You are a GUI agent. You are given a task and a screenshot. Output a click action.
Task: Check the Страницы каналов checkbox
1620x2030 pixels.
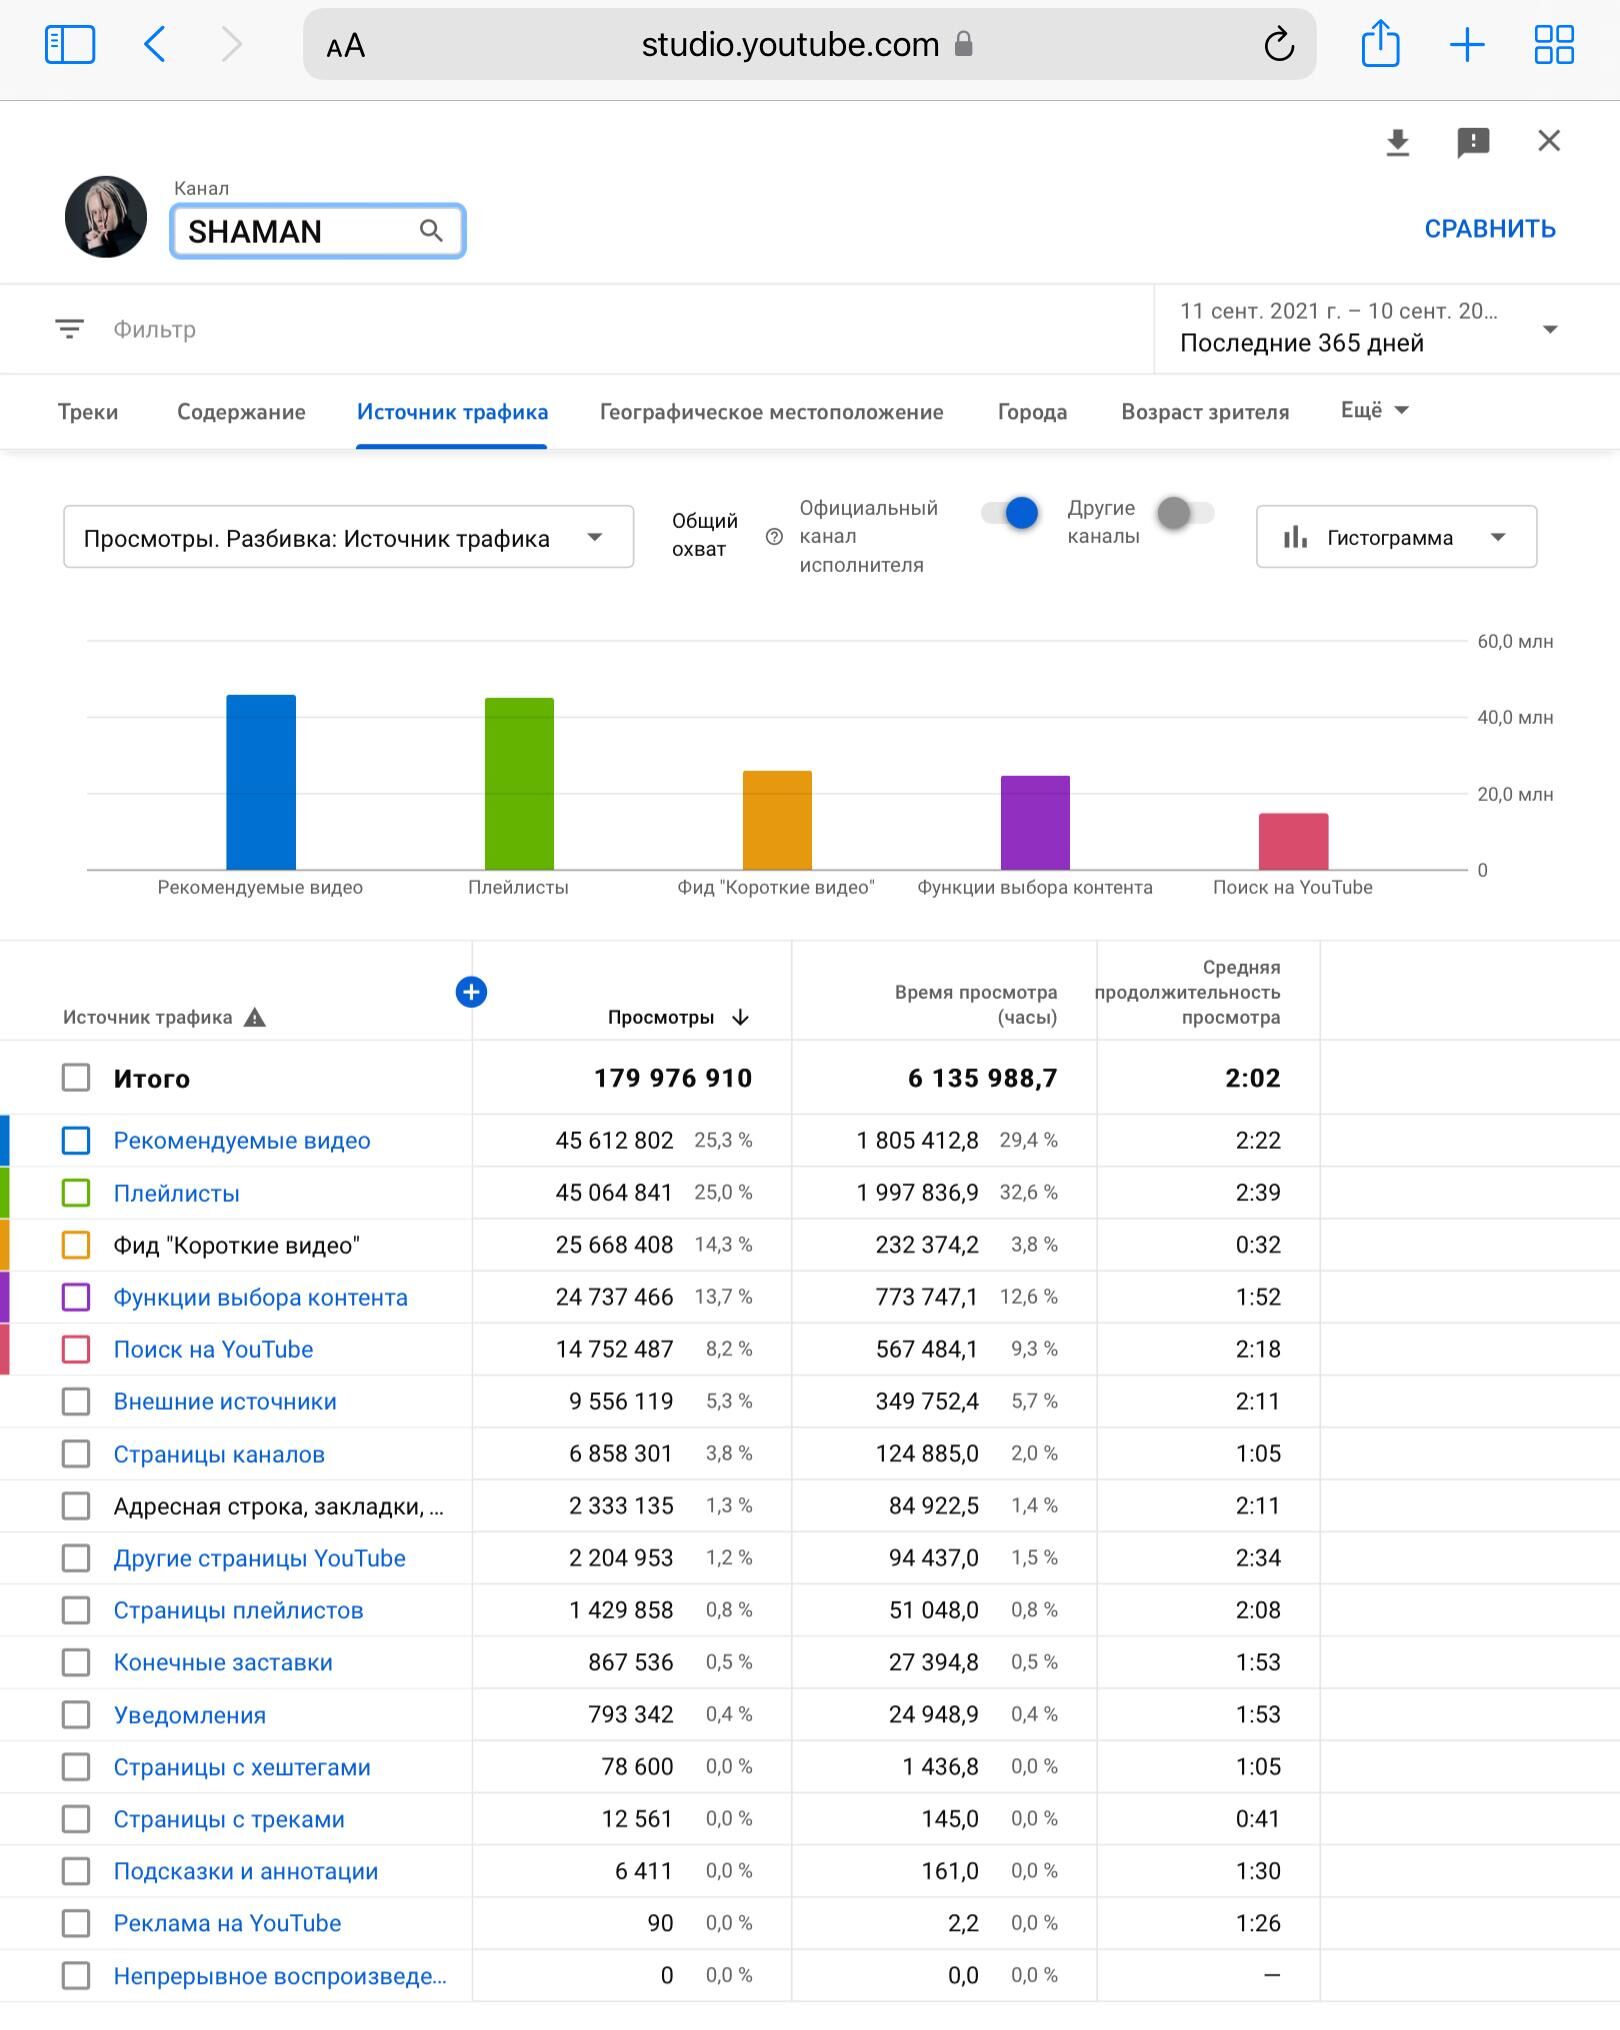[x=76, y=1454]
